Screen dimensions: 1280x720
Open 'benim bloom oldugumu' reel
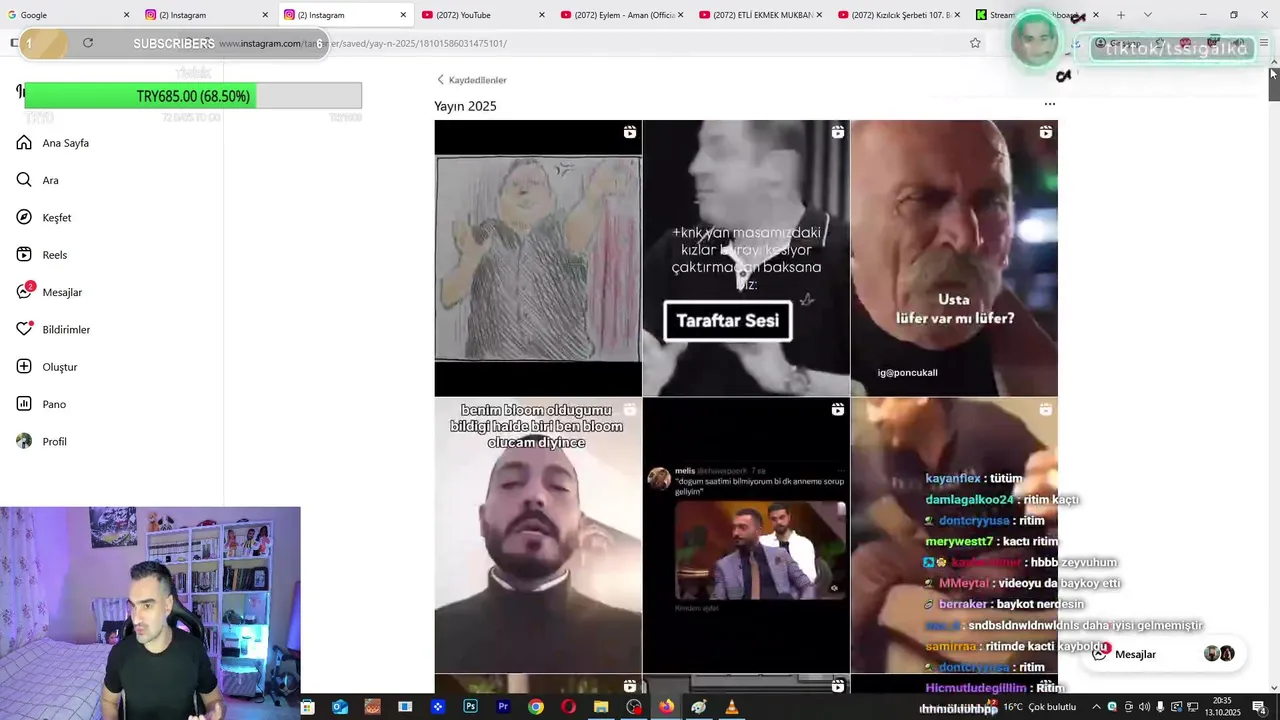pyautogui.click(x=538, y=535)
